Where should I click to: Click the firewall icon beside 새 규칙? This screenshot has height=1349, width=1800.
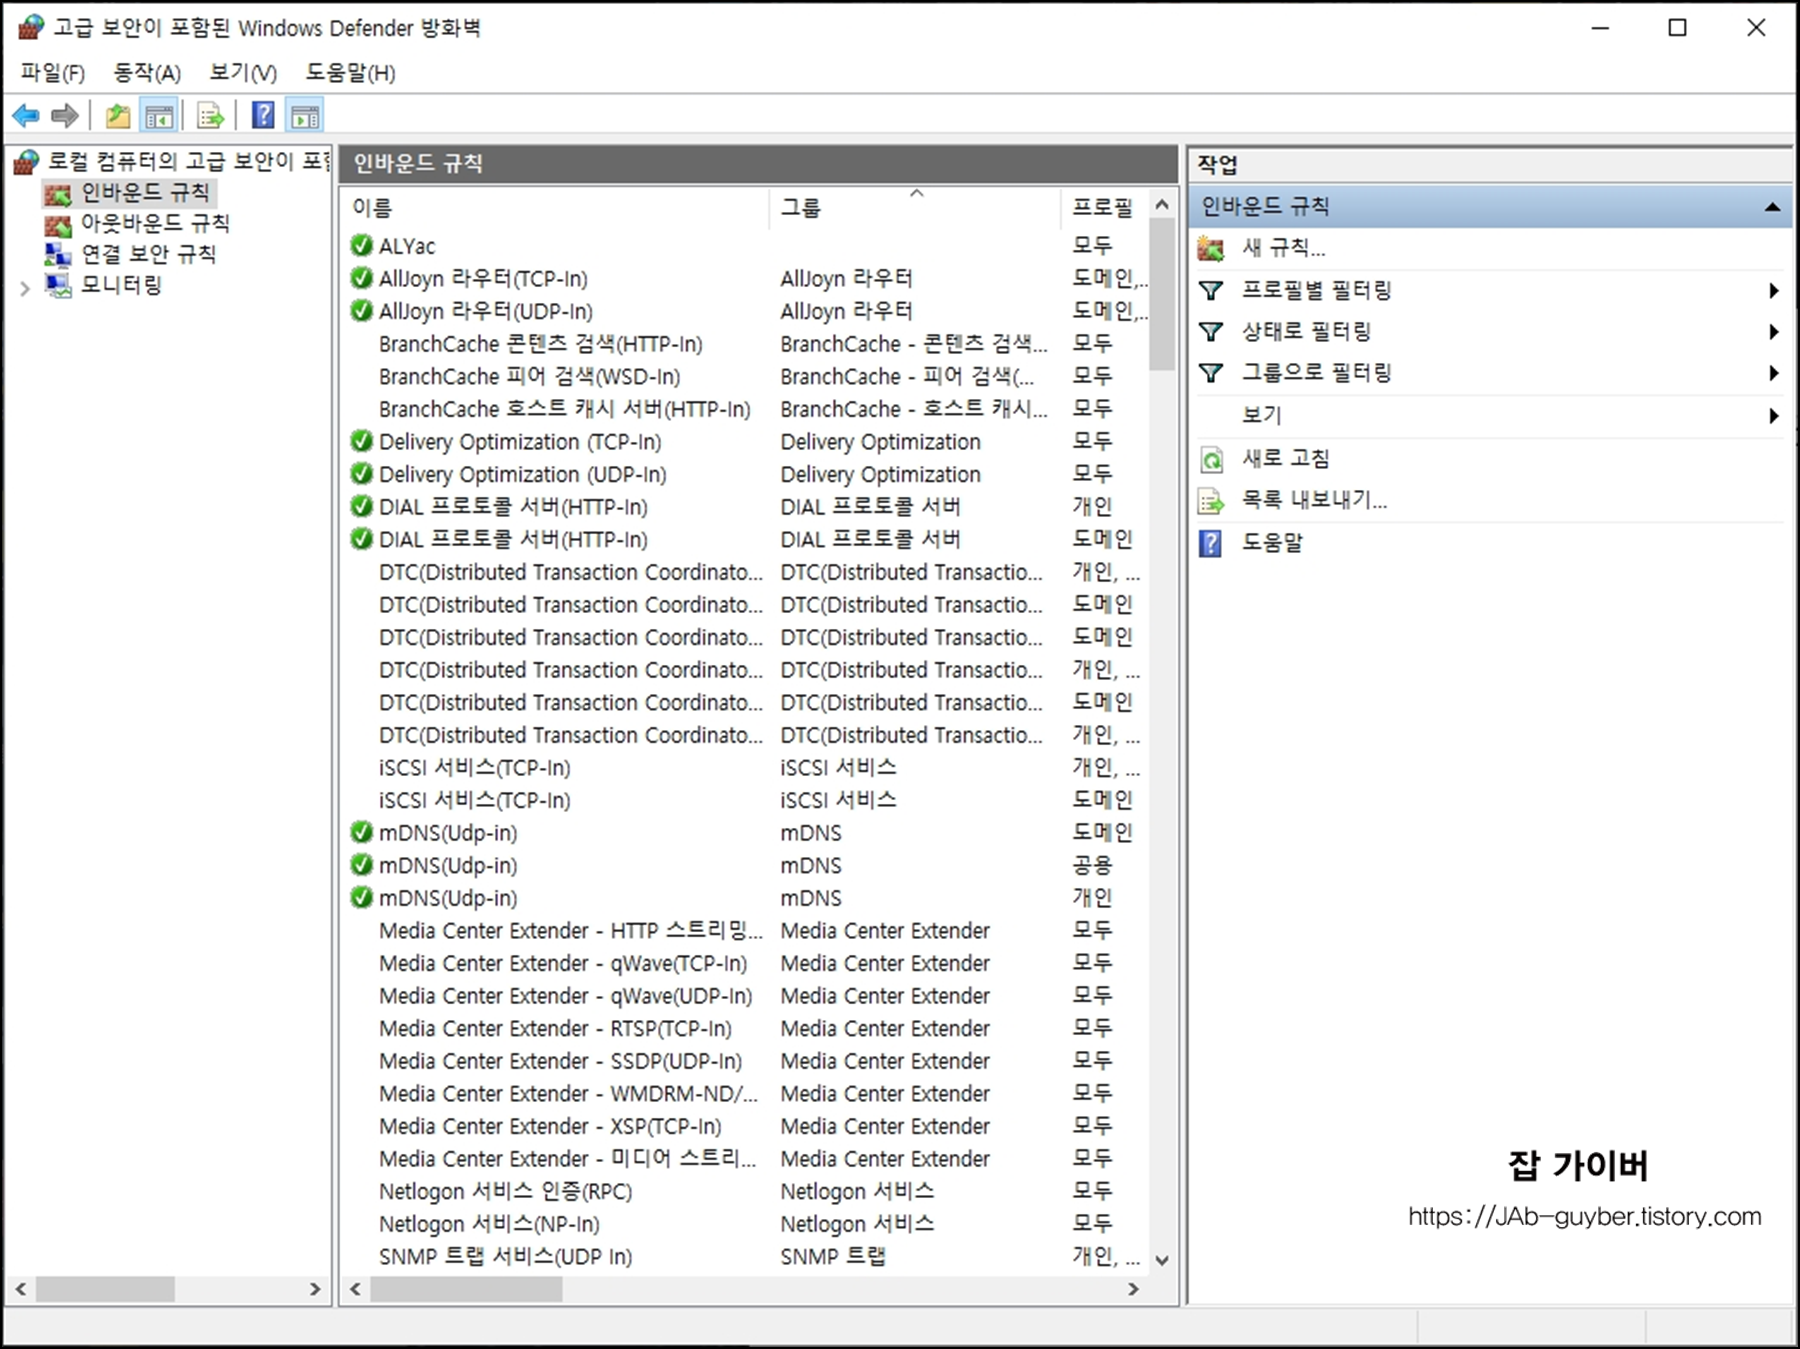1211,248
